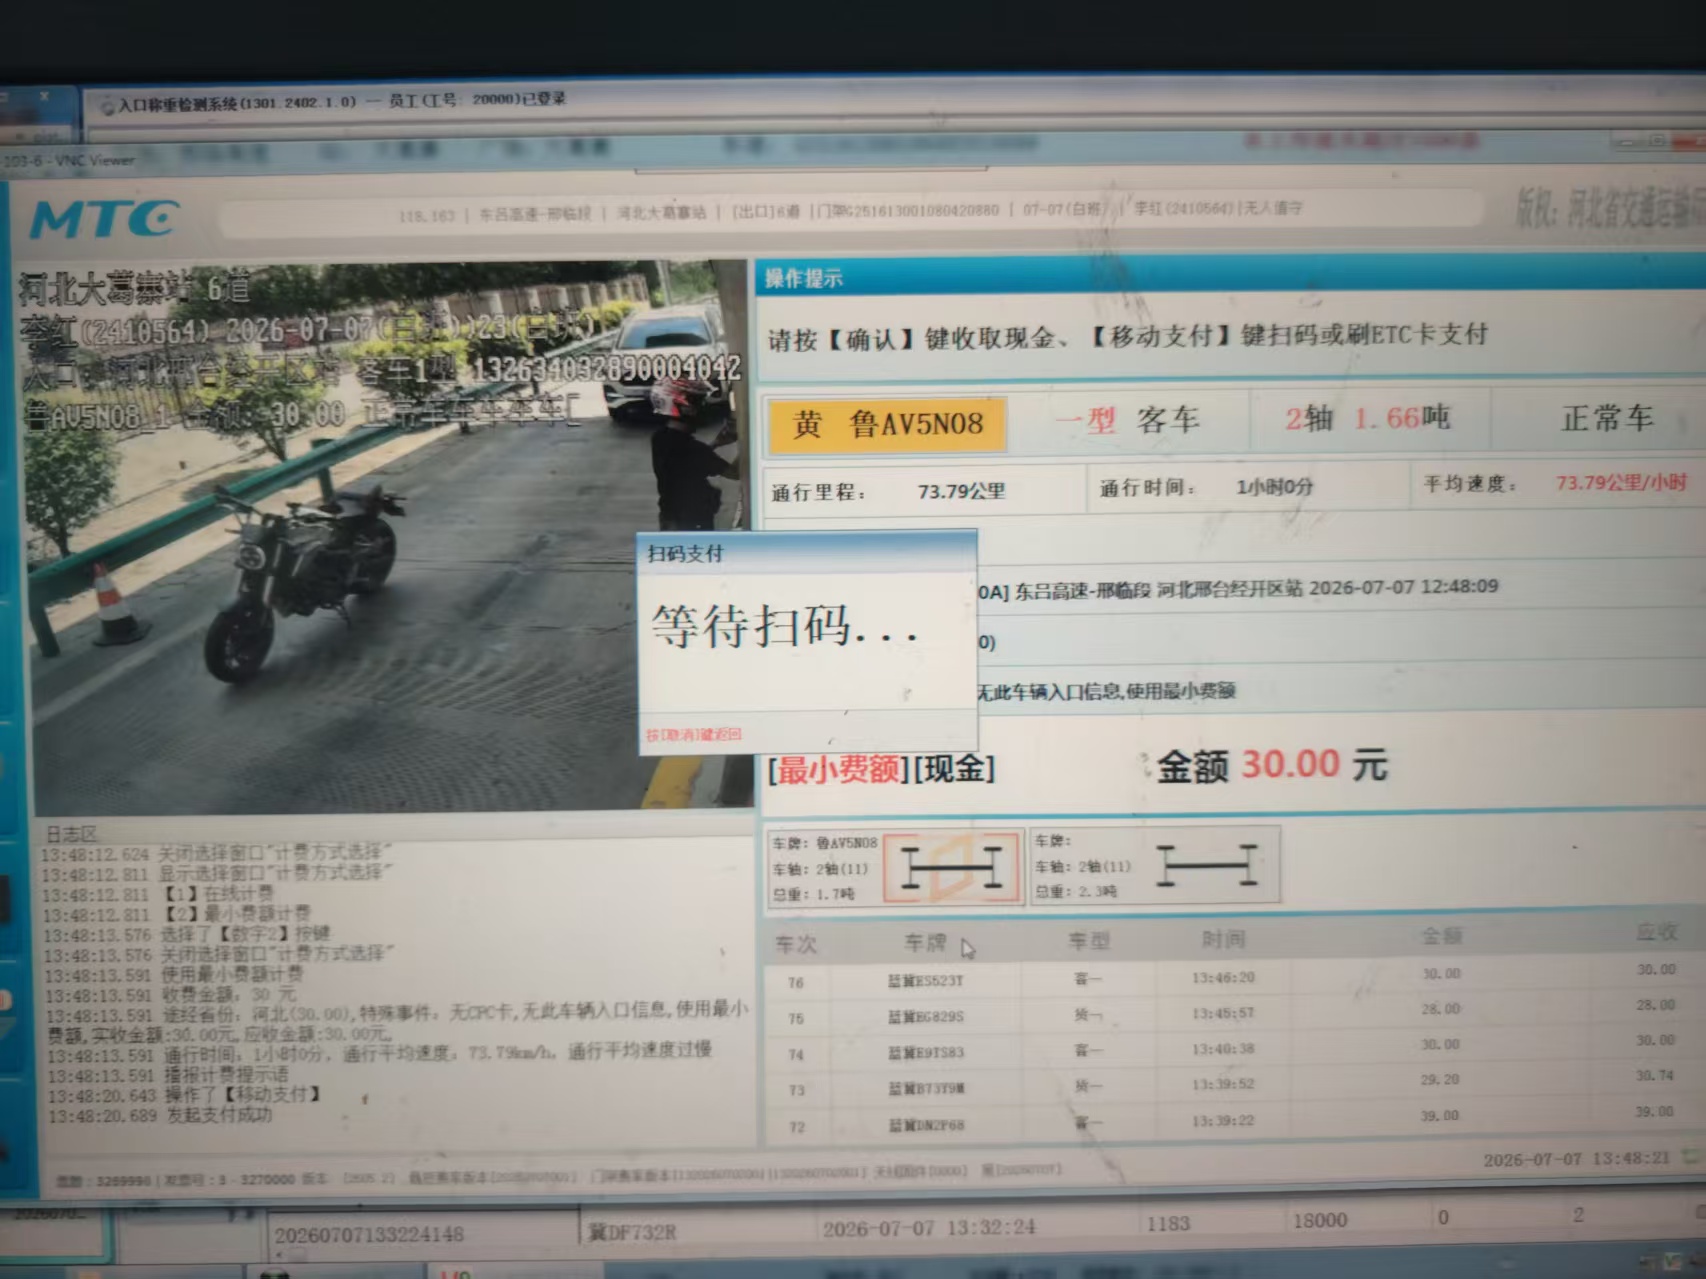Select table row with plate 冀EG829S
This screenshot has height=1279, width=1706.
(1233, 1013)
